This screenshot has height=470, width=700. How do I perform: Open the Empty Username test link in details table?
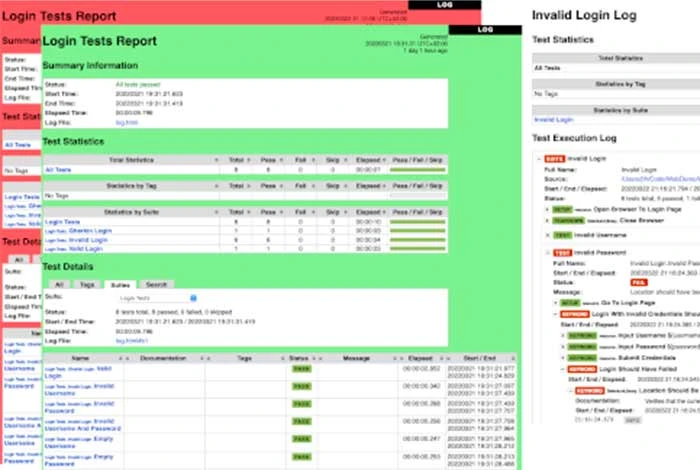(x=79, y=442)
